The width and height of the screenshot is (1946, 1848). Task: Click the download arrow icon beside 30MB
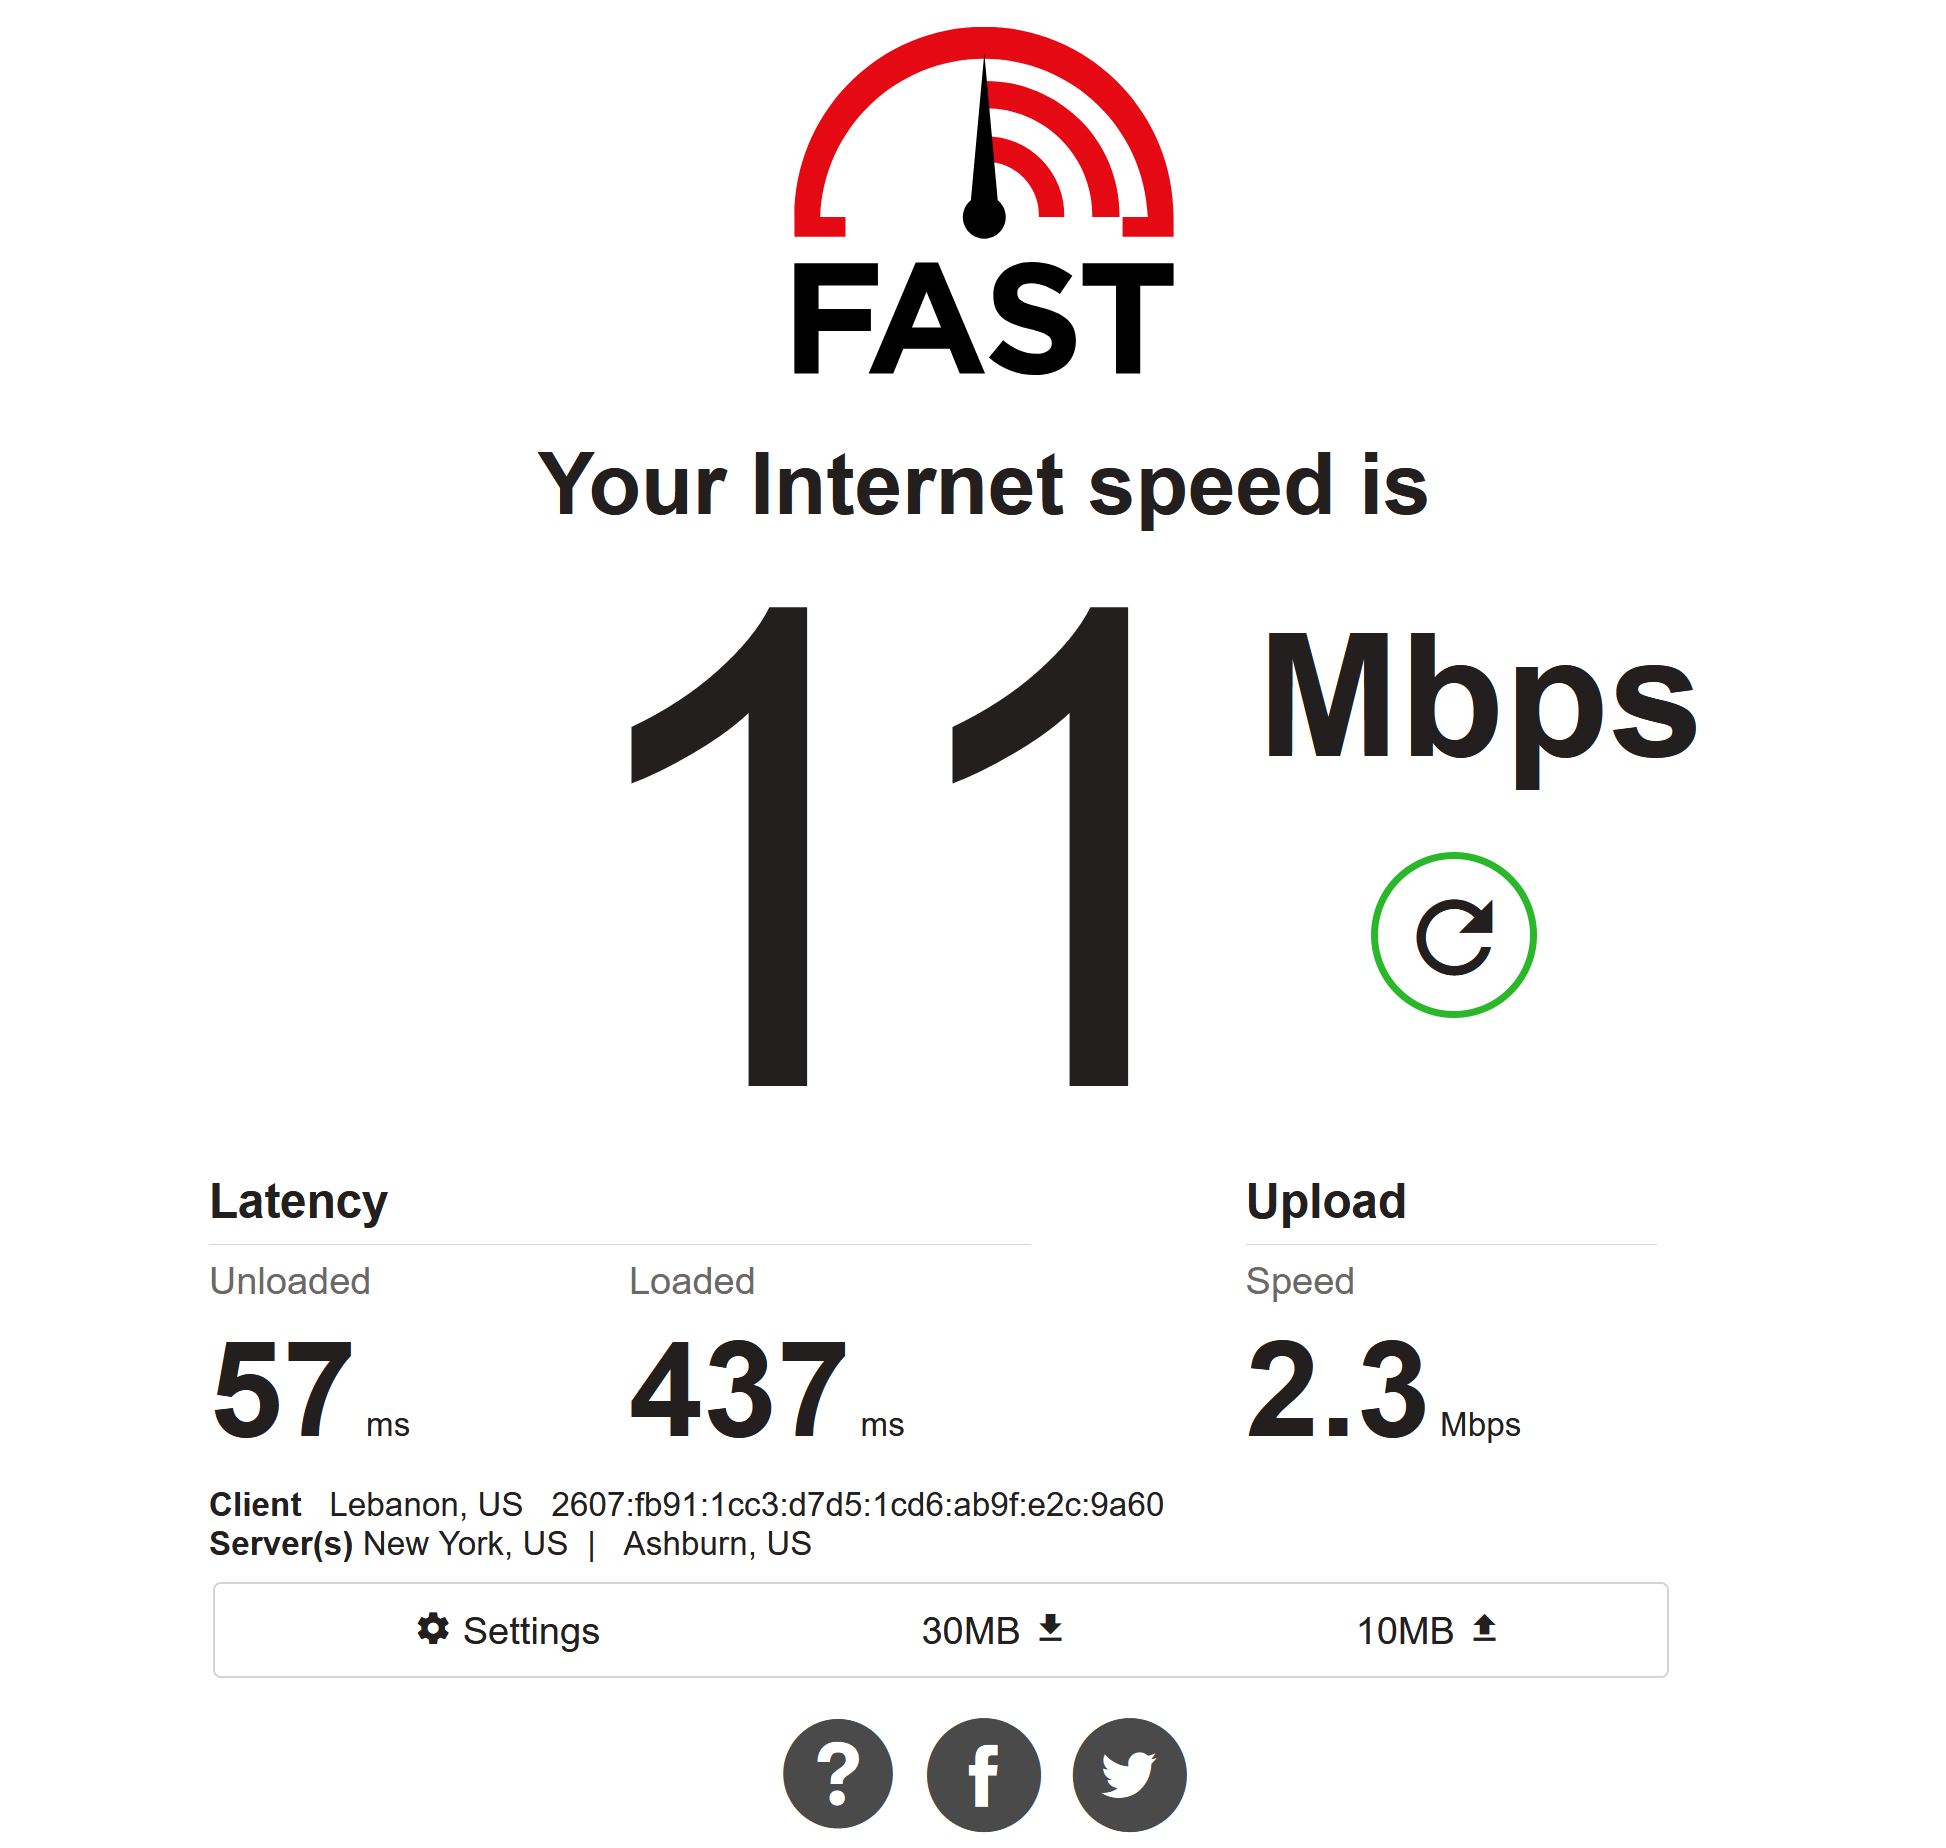[x=1050, y=1629]
